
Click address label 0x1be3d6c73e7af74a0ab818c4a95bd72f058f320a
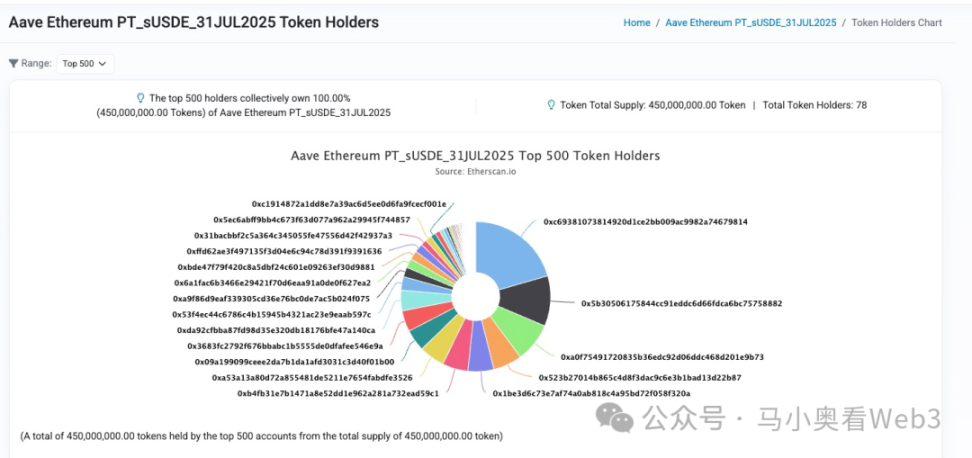[591, 394]
